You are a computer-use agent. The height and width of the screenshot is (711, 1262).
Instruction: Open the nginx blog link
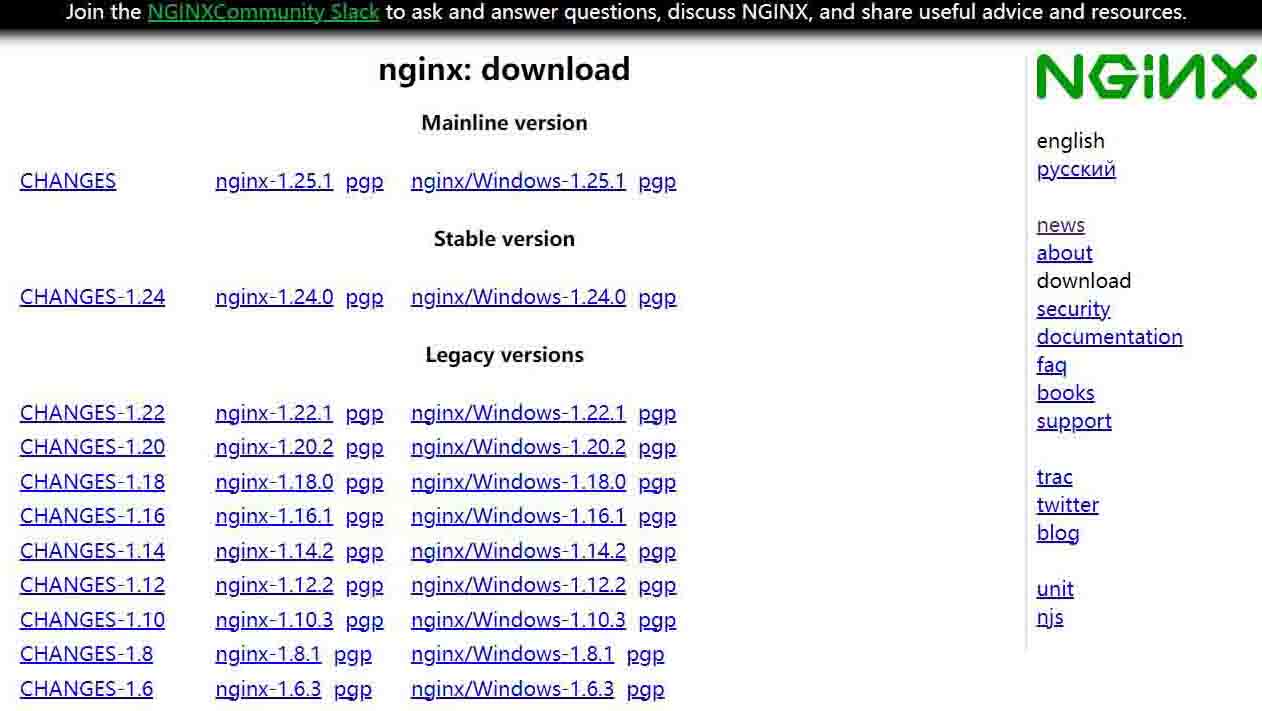[x=1057, y=533]
